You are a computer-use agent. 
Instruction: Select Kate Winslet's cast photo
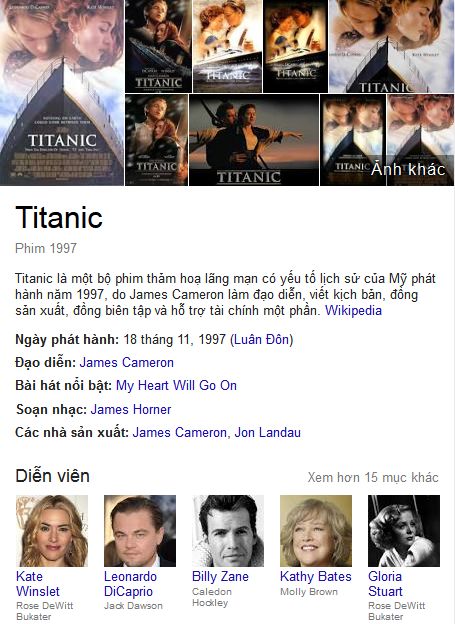pos(52,531)
